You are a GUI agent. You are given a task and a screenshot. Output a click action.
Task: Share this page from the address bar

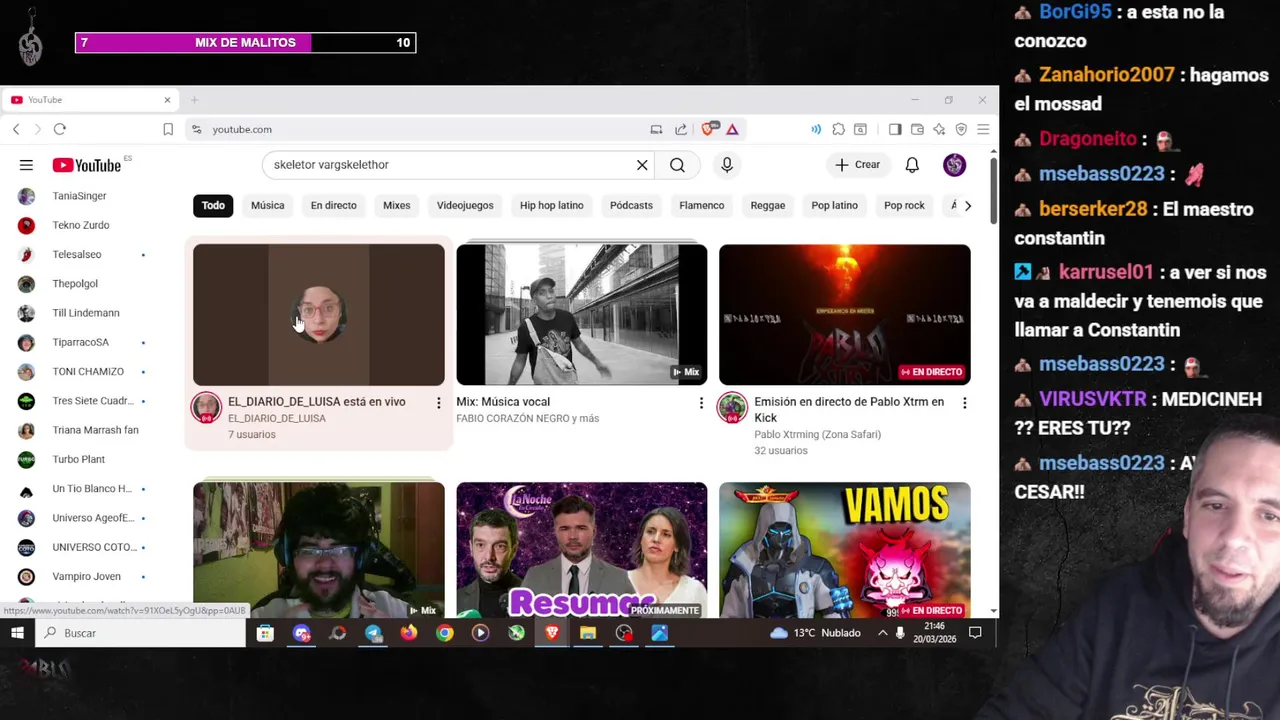pos(681,129)
